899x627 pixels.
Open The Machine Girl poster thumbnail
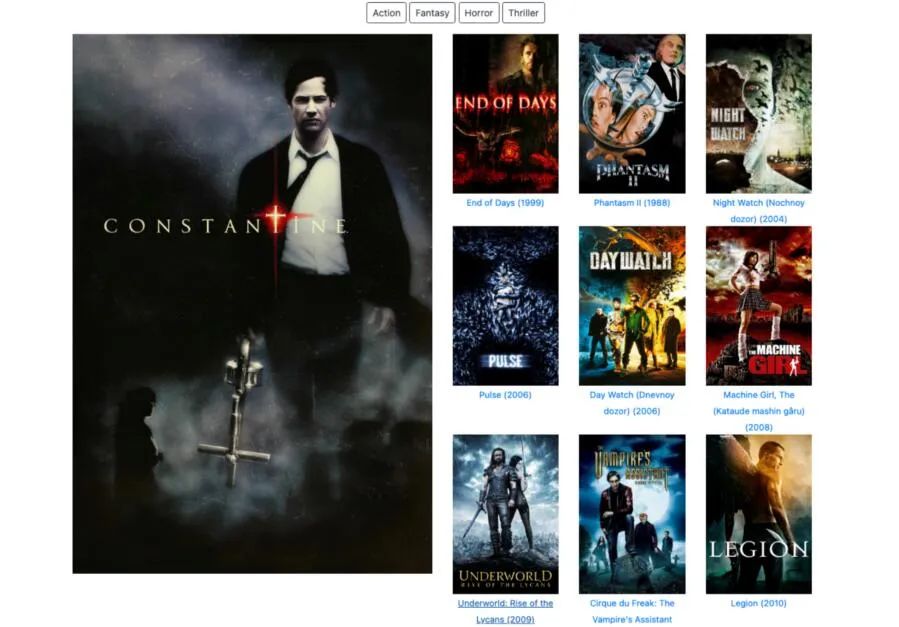coord(759,305)
